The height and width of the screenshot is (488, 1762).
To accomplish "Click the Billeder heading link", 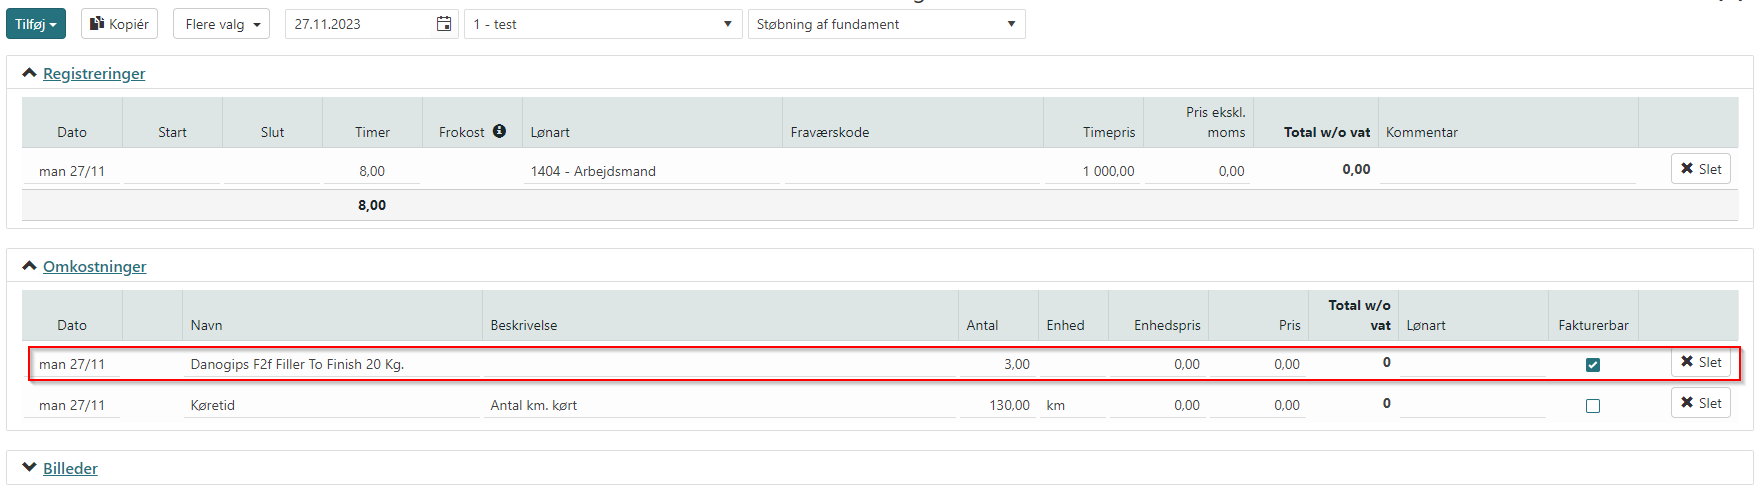I will click(70, 468).
